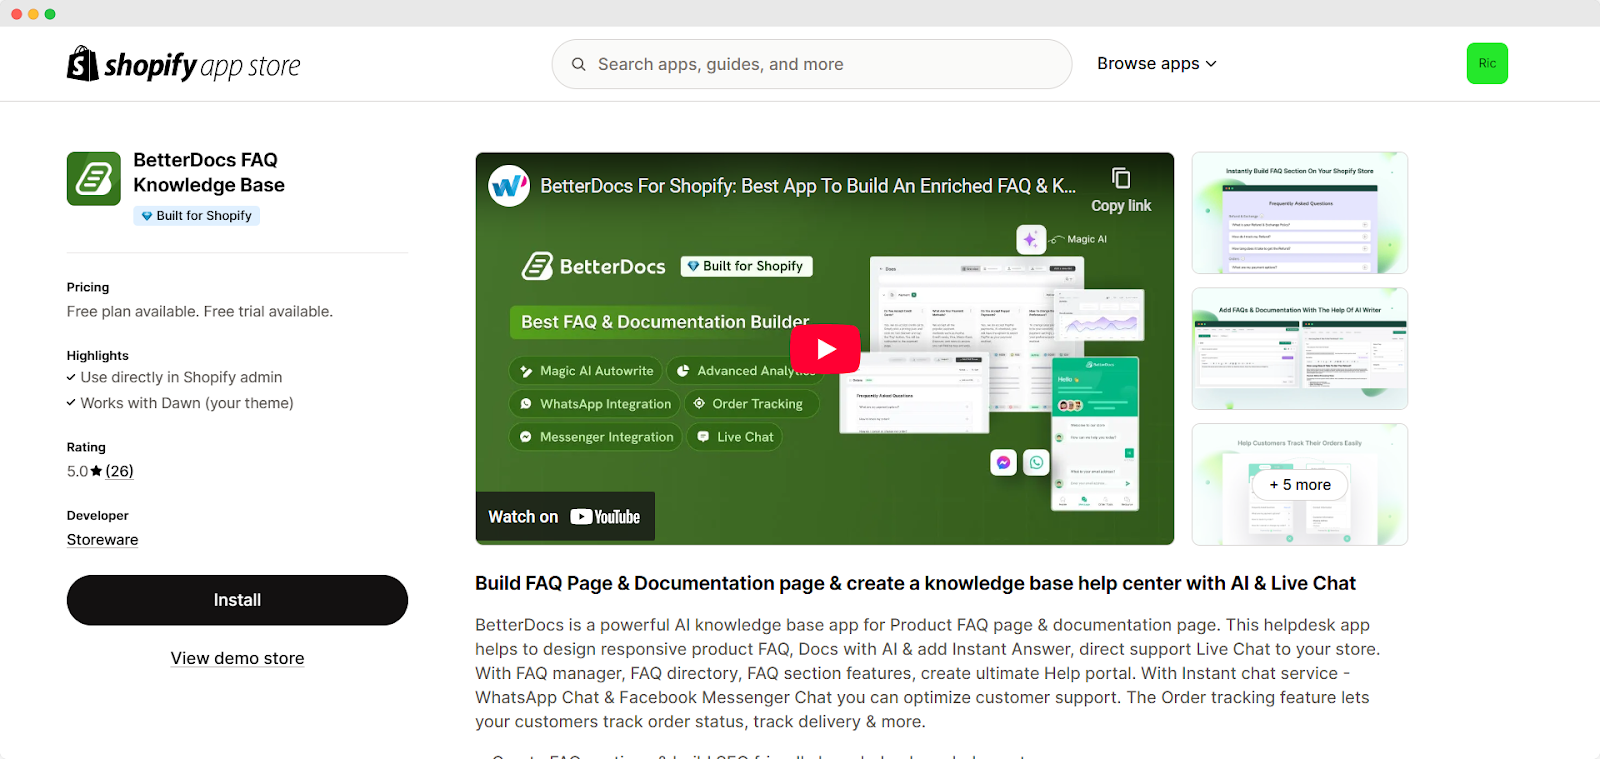Click the Messenger Integration chip in video
The width and height of the screenshot is (1600, 759).
(x=594, y=437)
